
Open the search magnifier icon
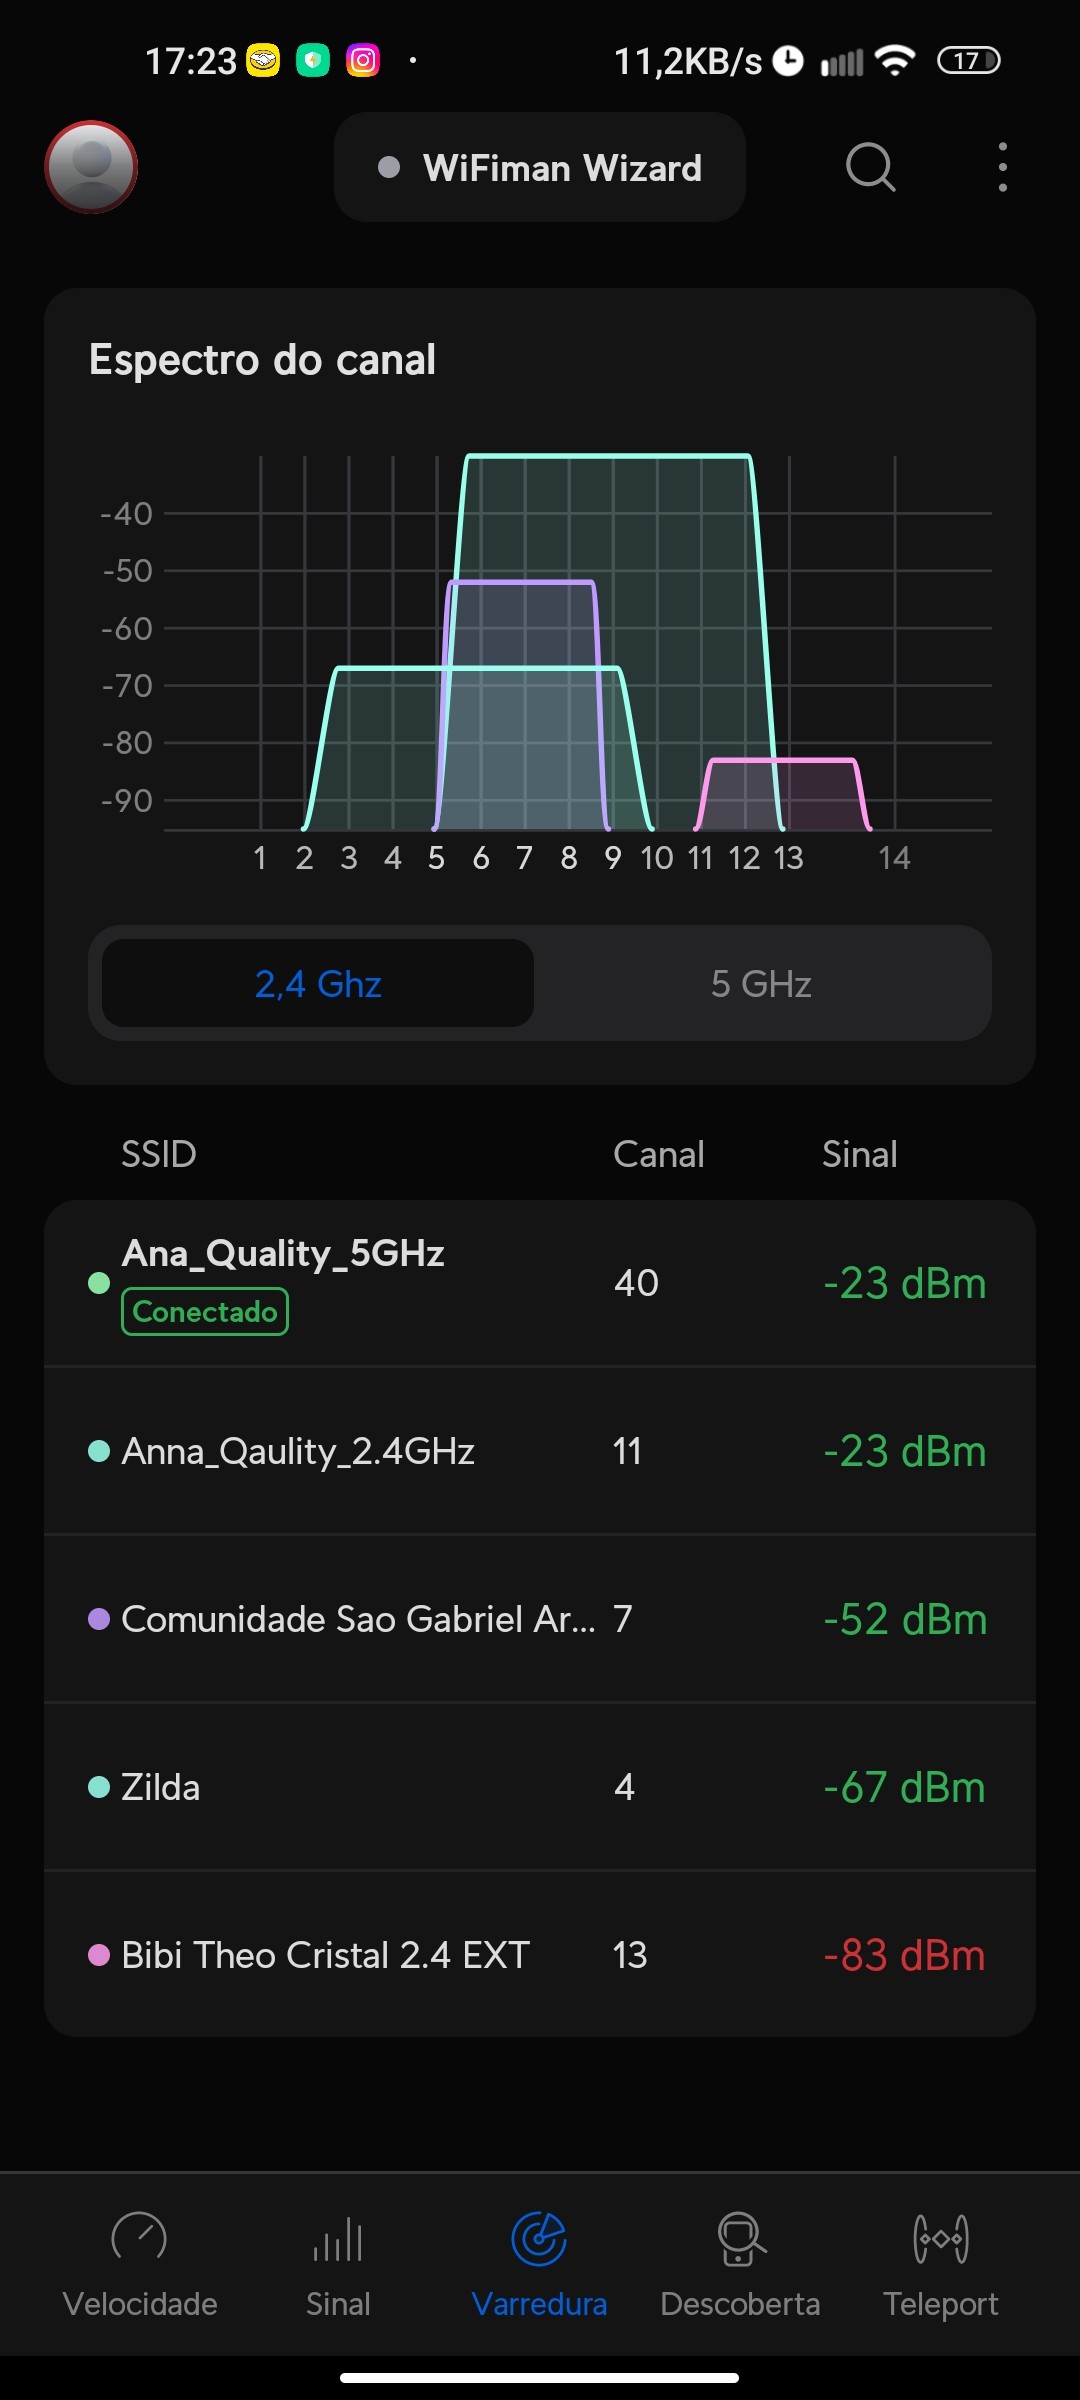(870, 166)
